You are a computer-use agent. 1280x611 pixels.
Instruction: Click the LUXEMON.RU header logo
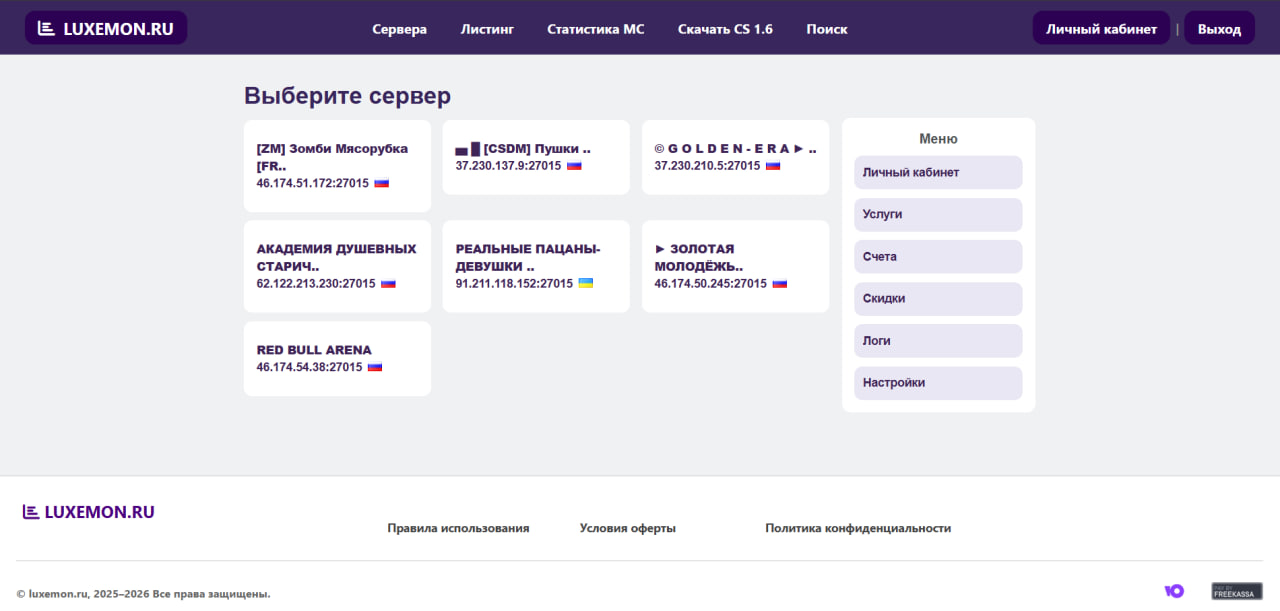(106, 29)
